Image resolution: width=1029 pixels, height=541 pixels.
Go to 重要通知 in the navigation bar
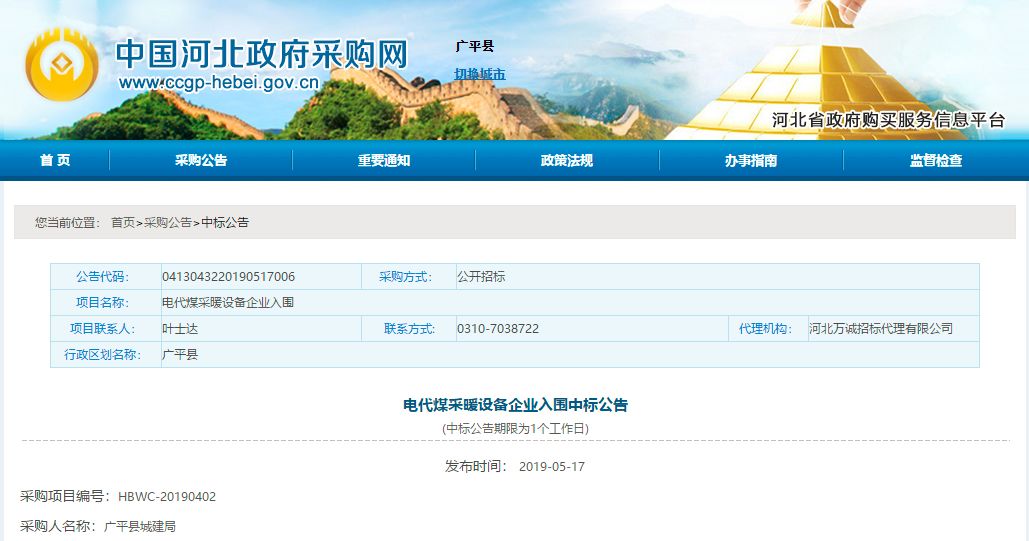(x=384, y=161)
